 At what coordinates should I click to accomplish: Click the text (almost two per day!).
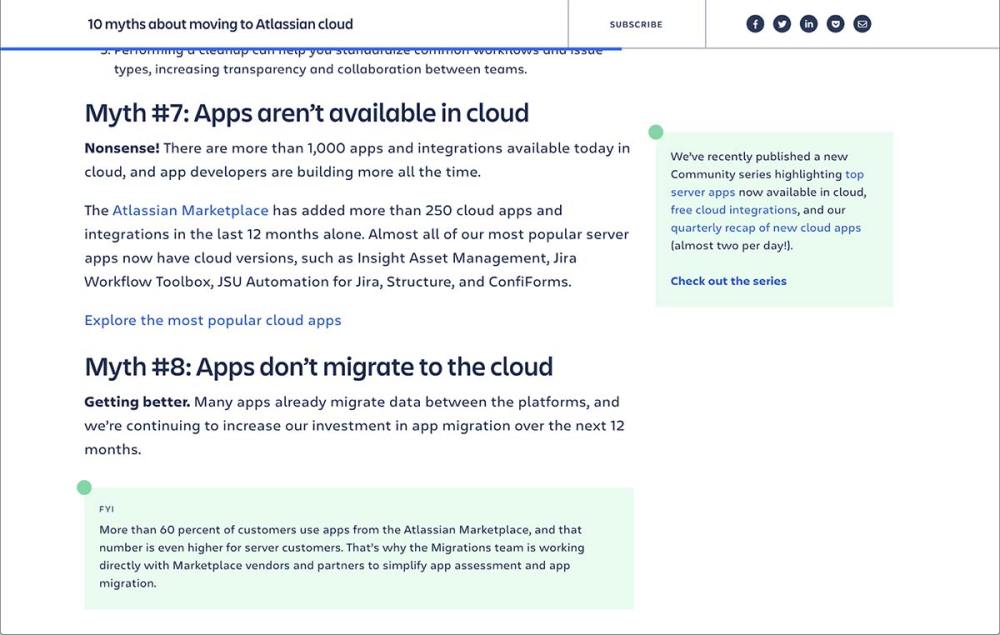click(x=732, y=245)
